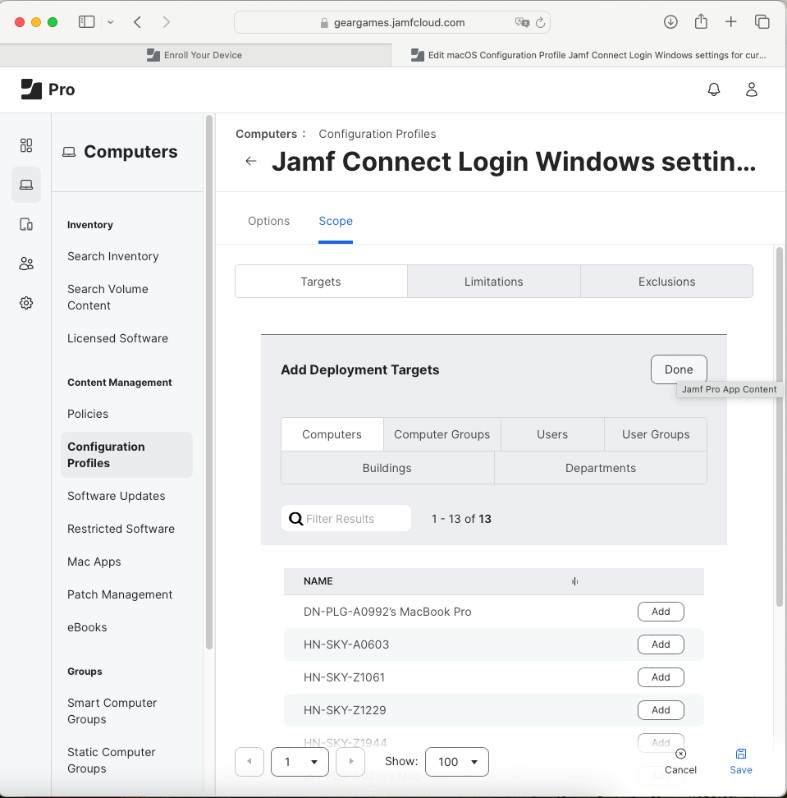787x798 pixels.
Task: Select the Computers laptop icon in rail
Action: 26,184
